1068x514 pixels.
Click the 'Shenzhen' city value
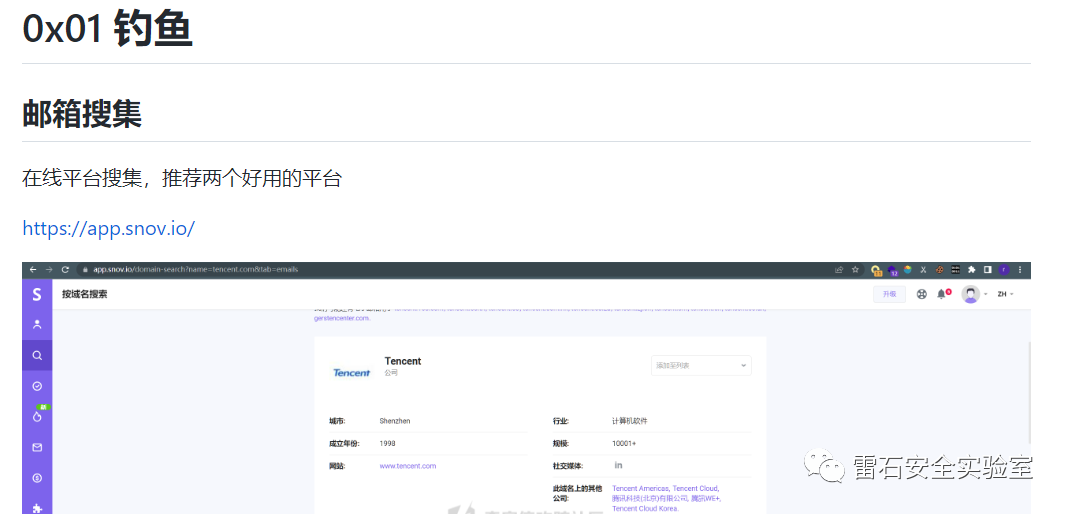point(395,421)
